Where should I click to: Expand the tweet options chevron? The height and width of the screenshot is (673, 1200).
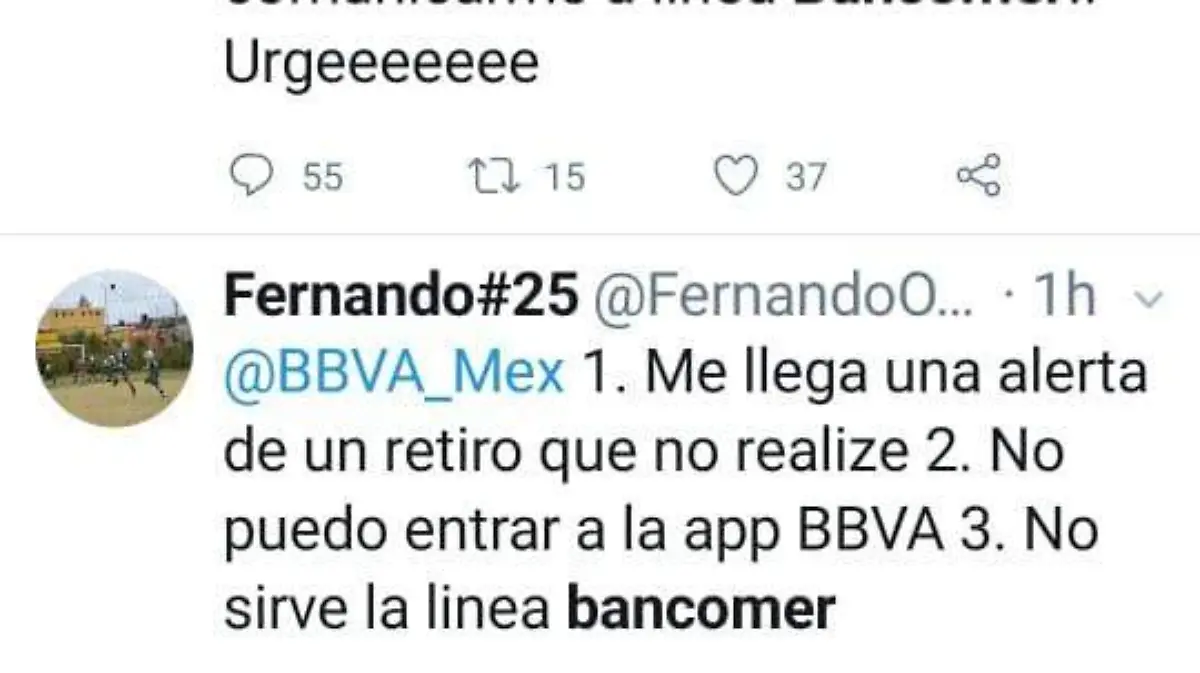1151,298
